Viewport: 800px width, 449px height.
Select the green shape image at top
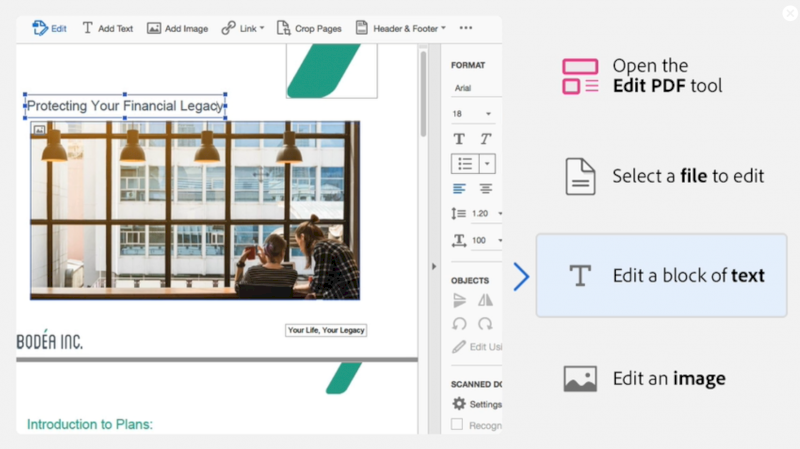(x=332, y=70)
